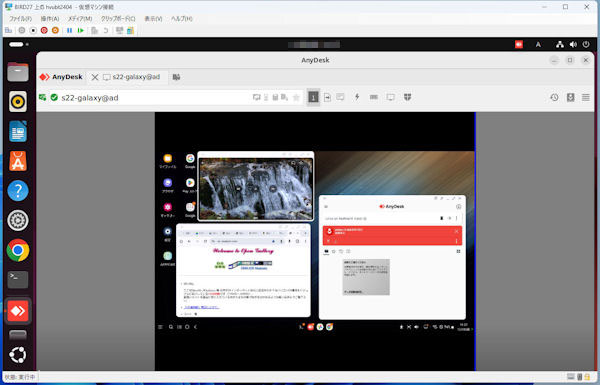Screen dimensions: 600x385
Task: Show applications via Ubuntu logo icon
Action: click(x=18, y=355)
